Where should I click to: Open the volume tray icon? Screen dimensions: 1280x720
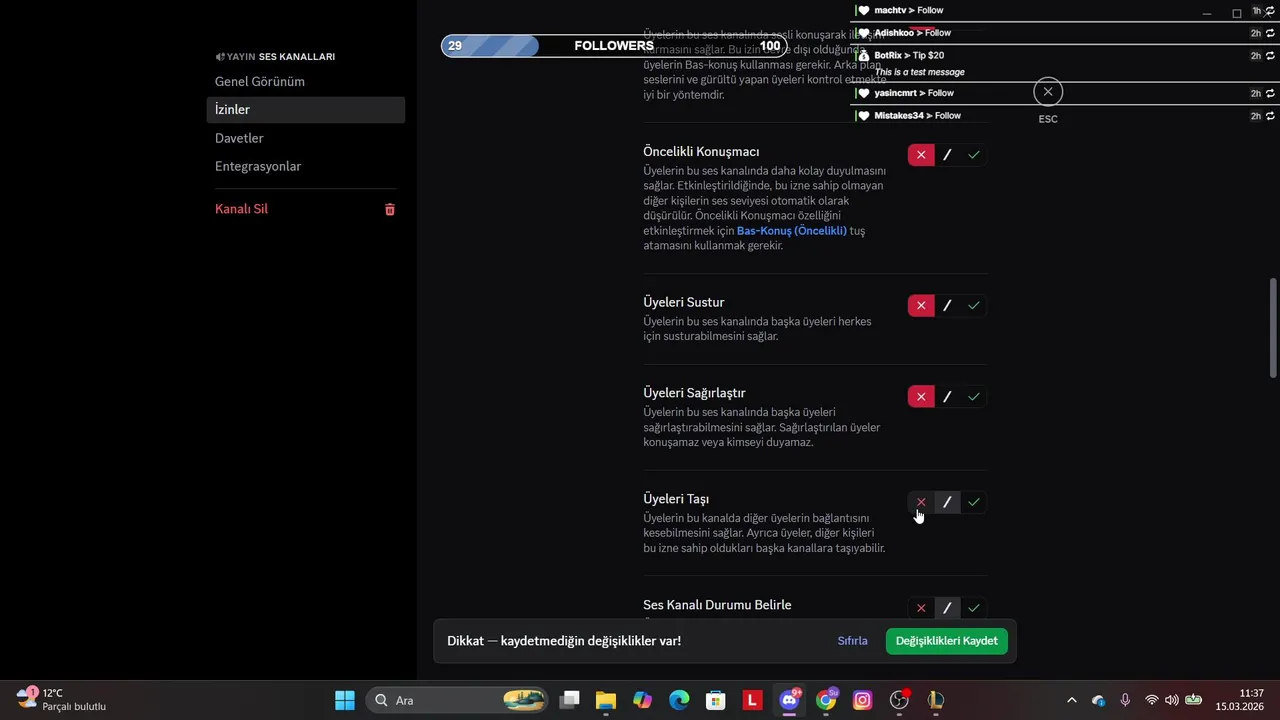coord(1172,700)
